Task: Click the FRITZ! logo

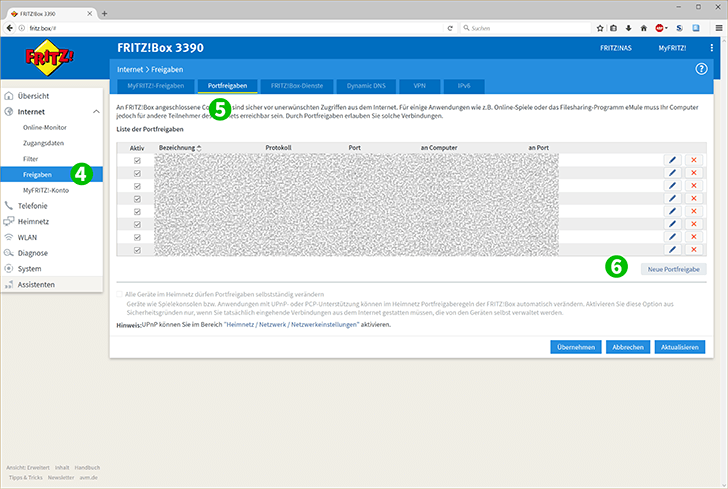Action: [x=49, y=58]
